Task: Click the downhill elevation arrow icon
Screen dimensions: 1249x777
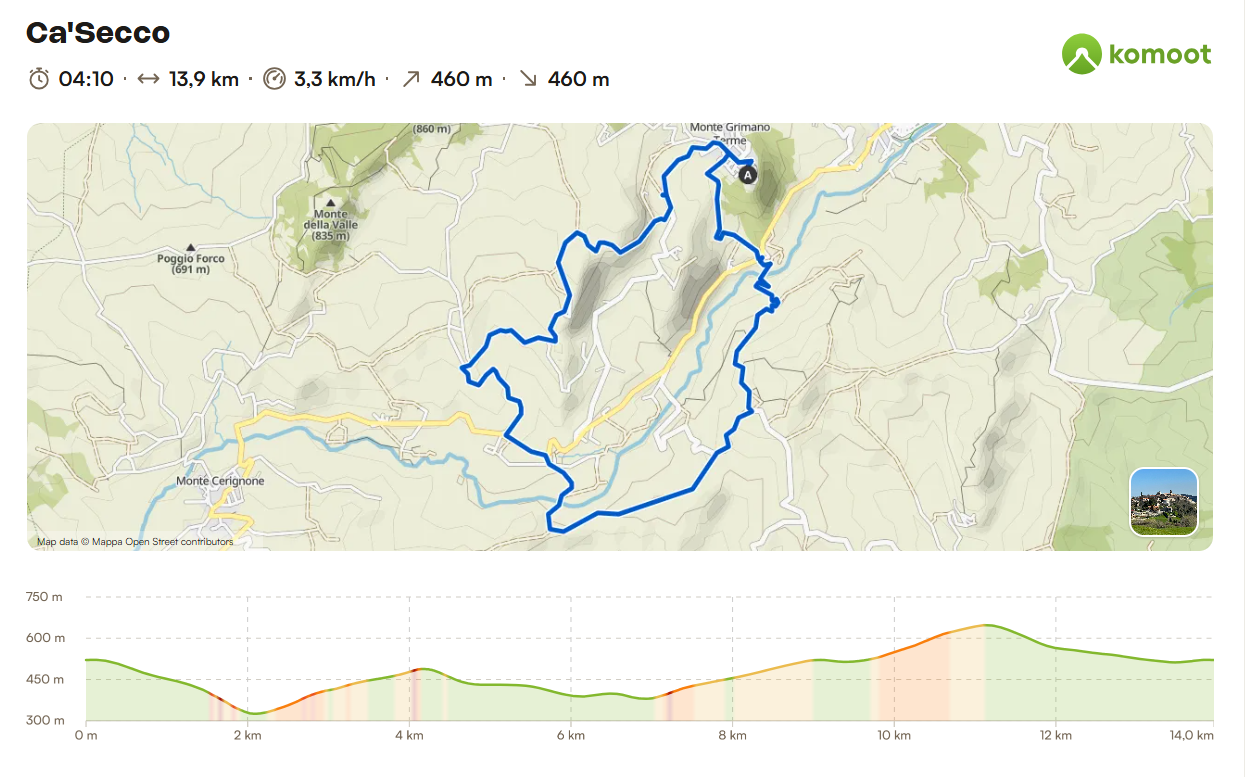Action: pos(528,79)
